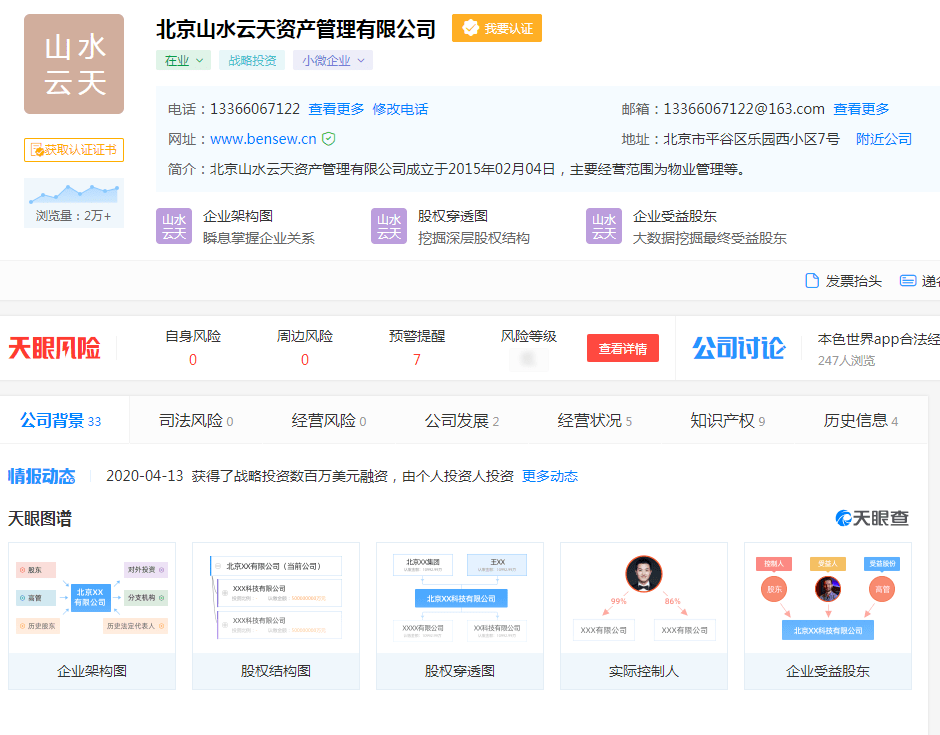Click the red 查看详情 button
This screenshot has width=940, height=735.
(623, 348)
